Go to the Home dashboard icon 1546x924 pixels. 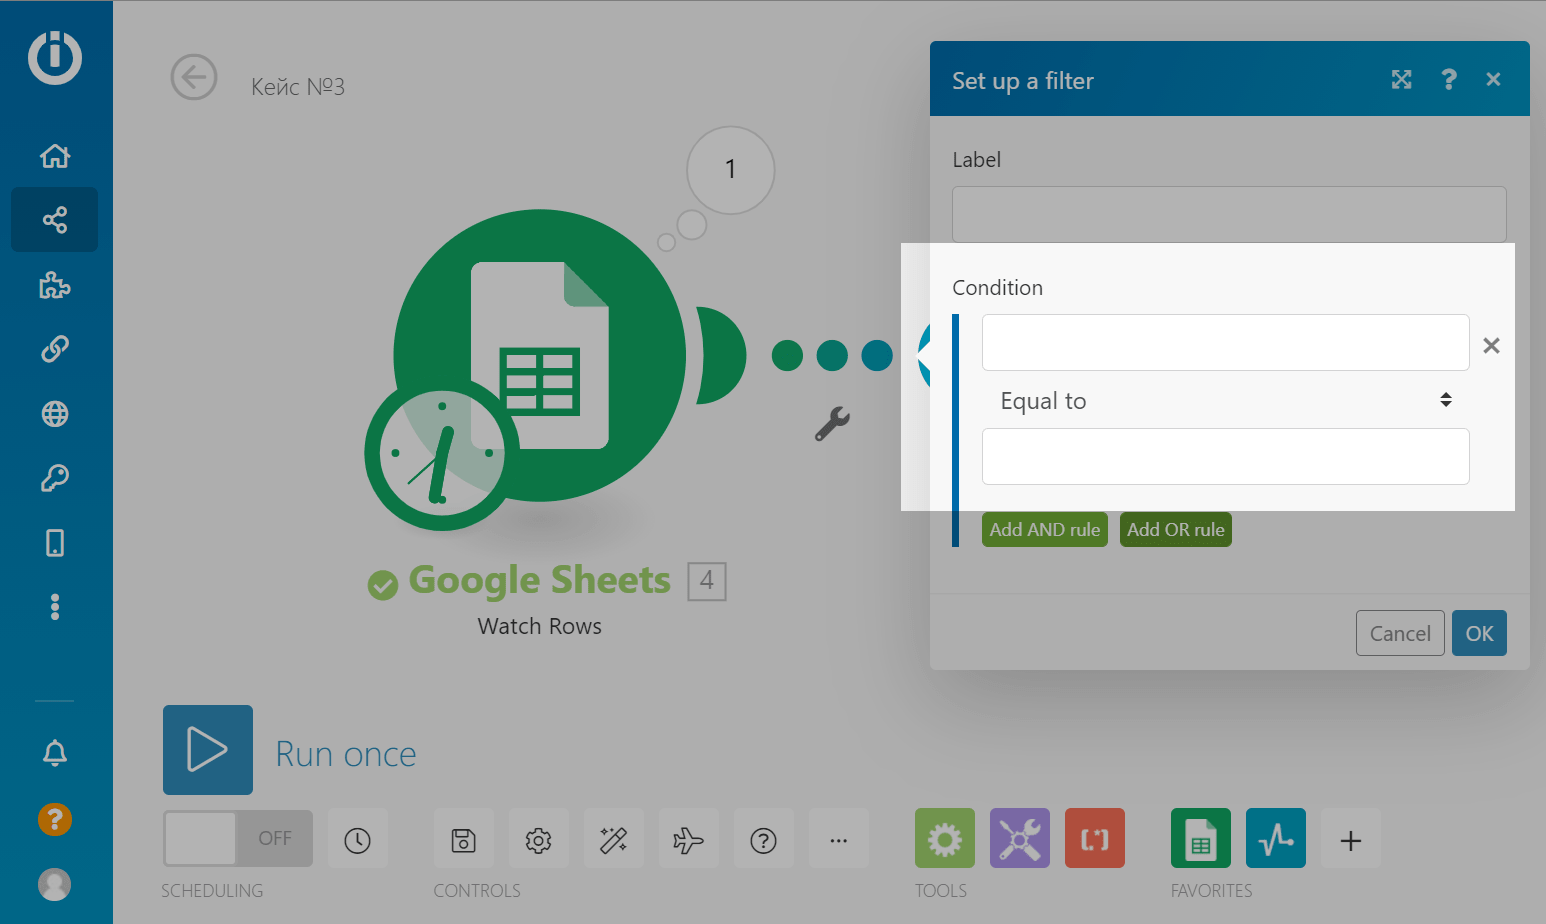[x=55, y=156]
